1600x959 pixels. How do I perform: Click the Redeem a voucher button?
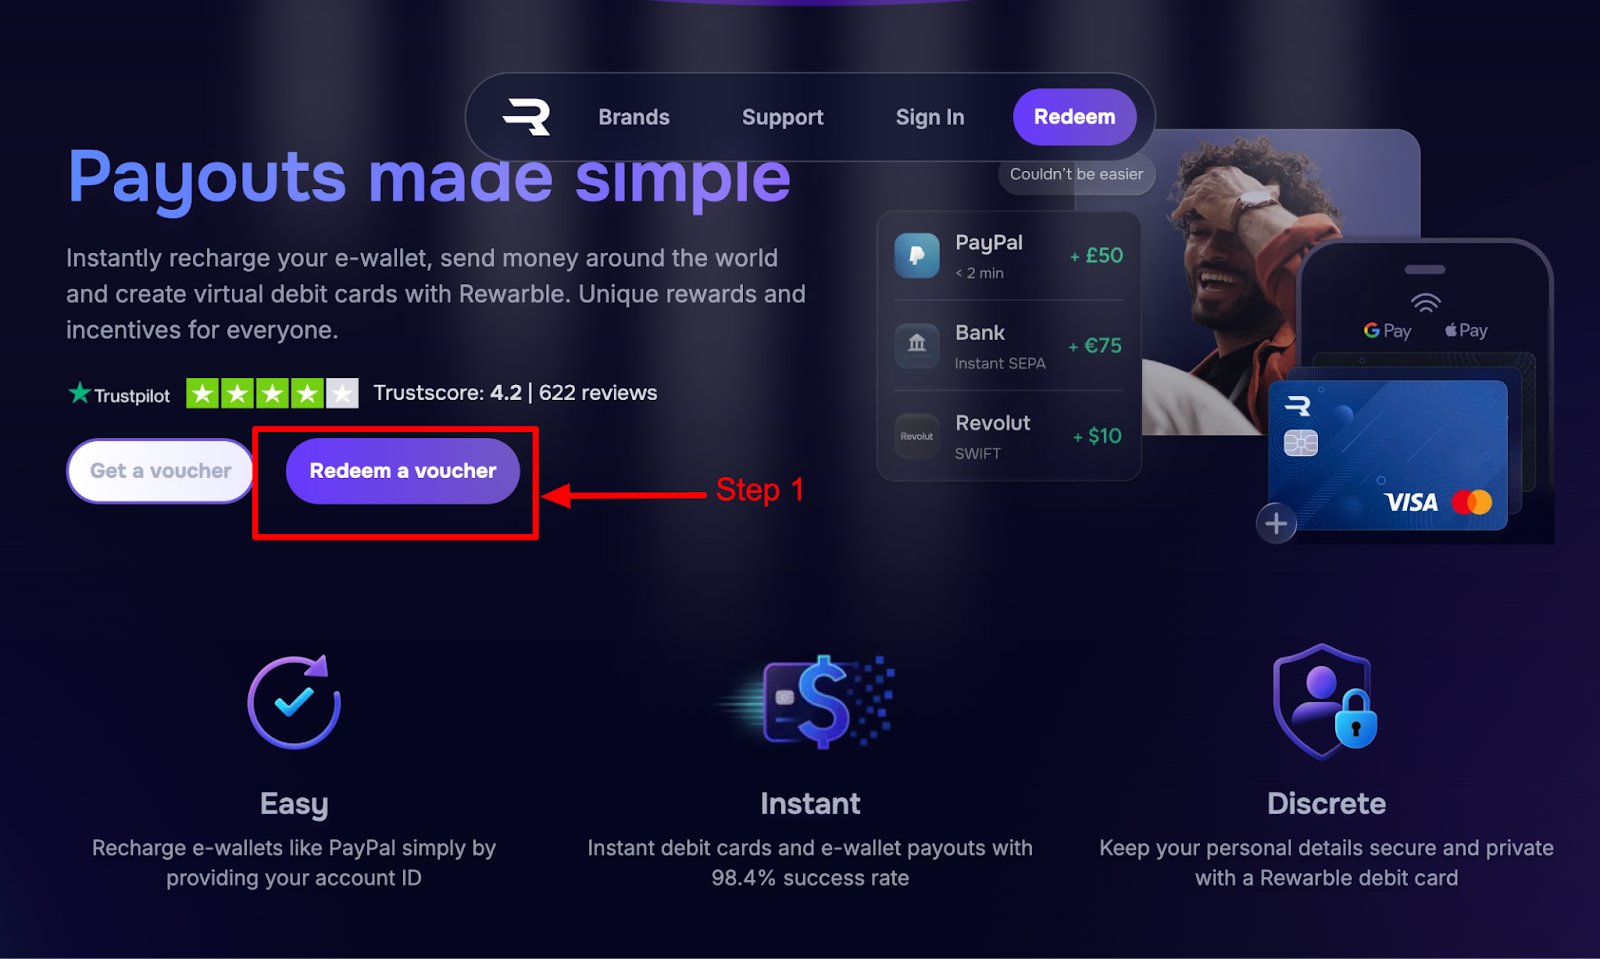coord(403,471)
